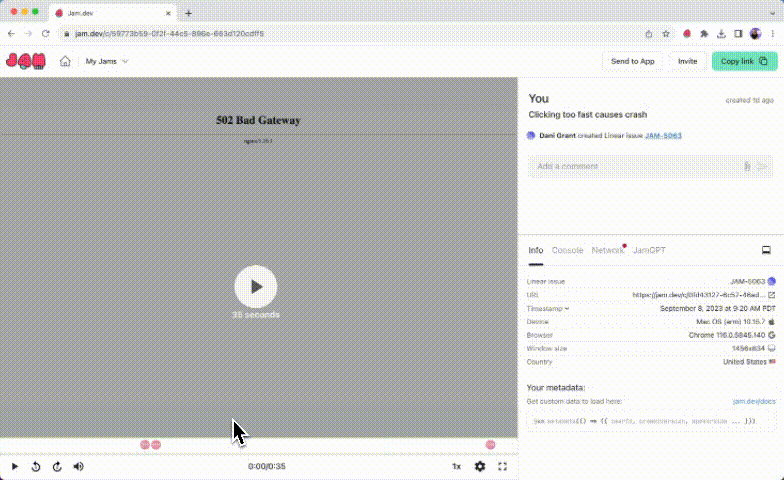
Task: Click the Copy link button
Action: pos(743,61)
